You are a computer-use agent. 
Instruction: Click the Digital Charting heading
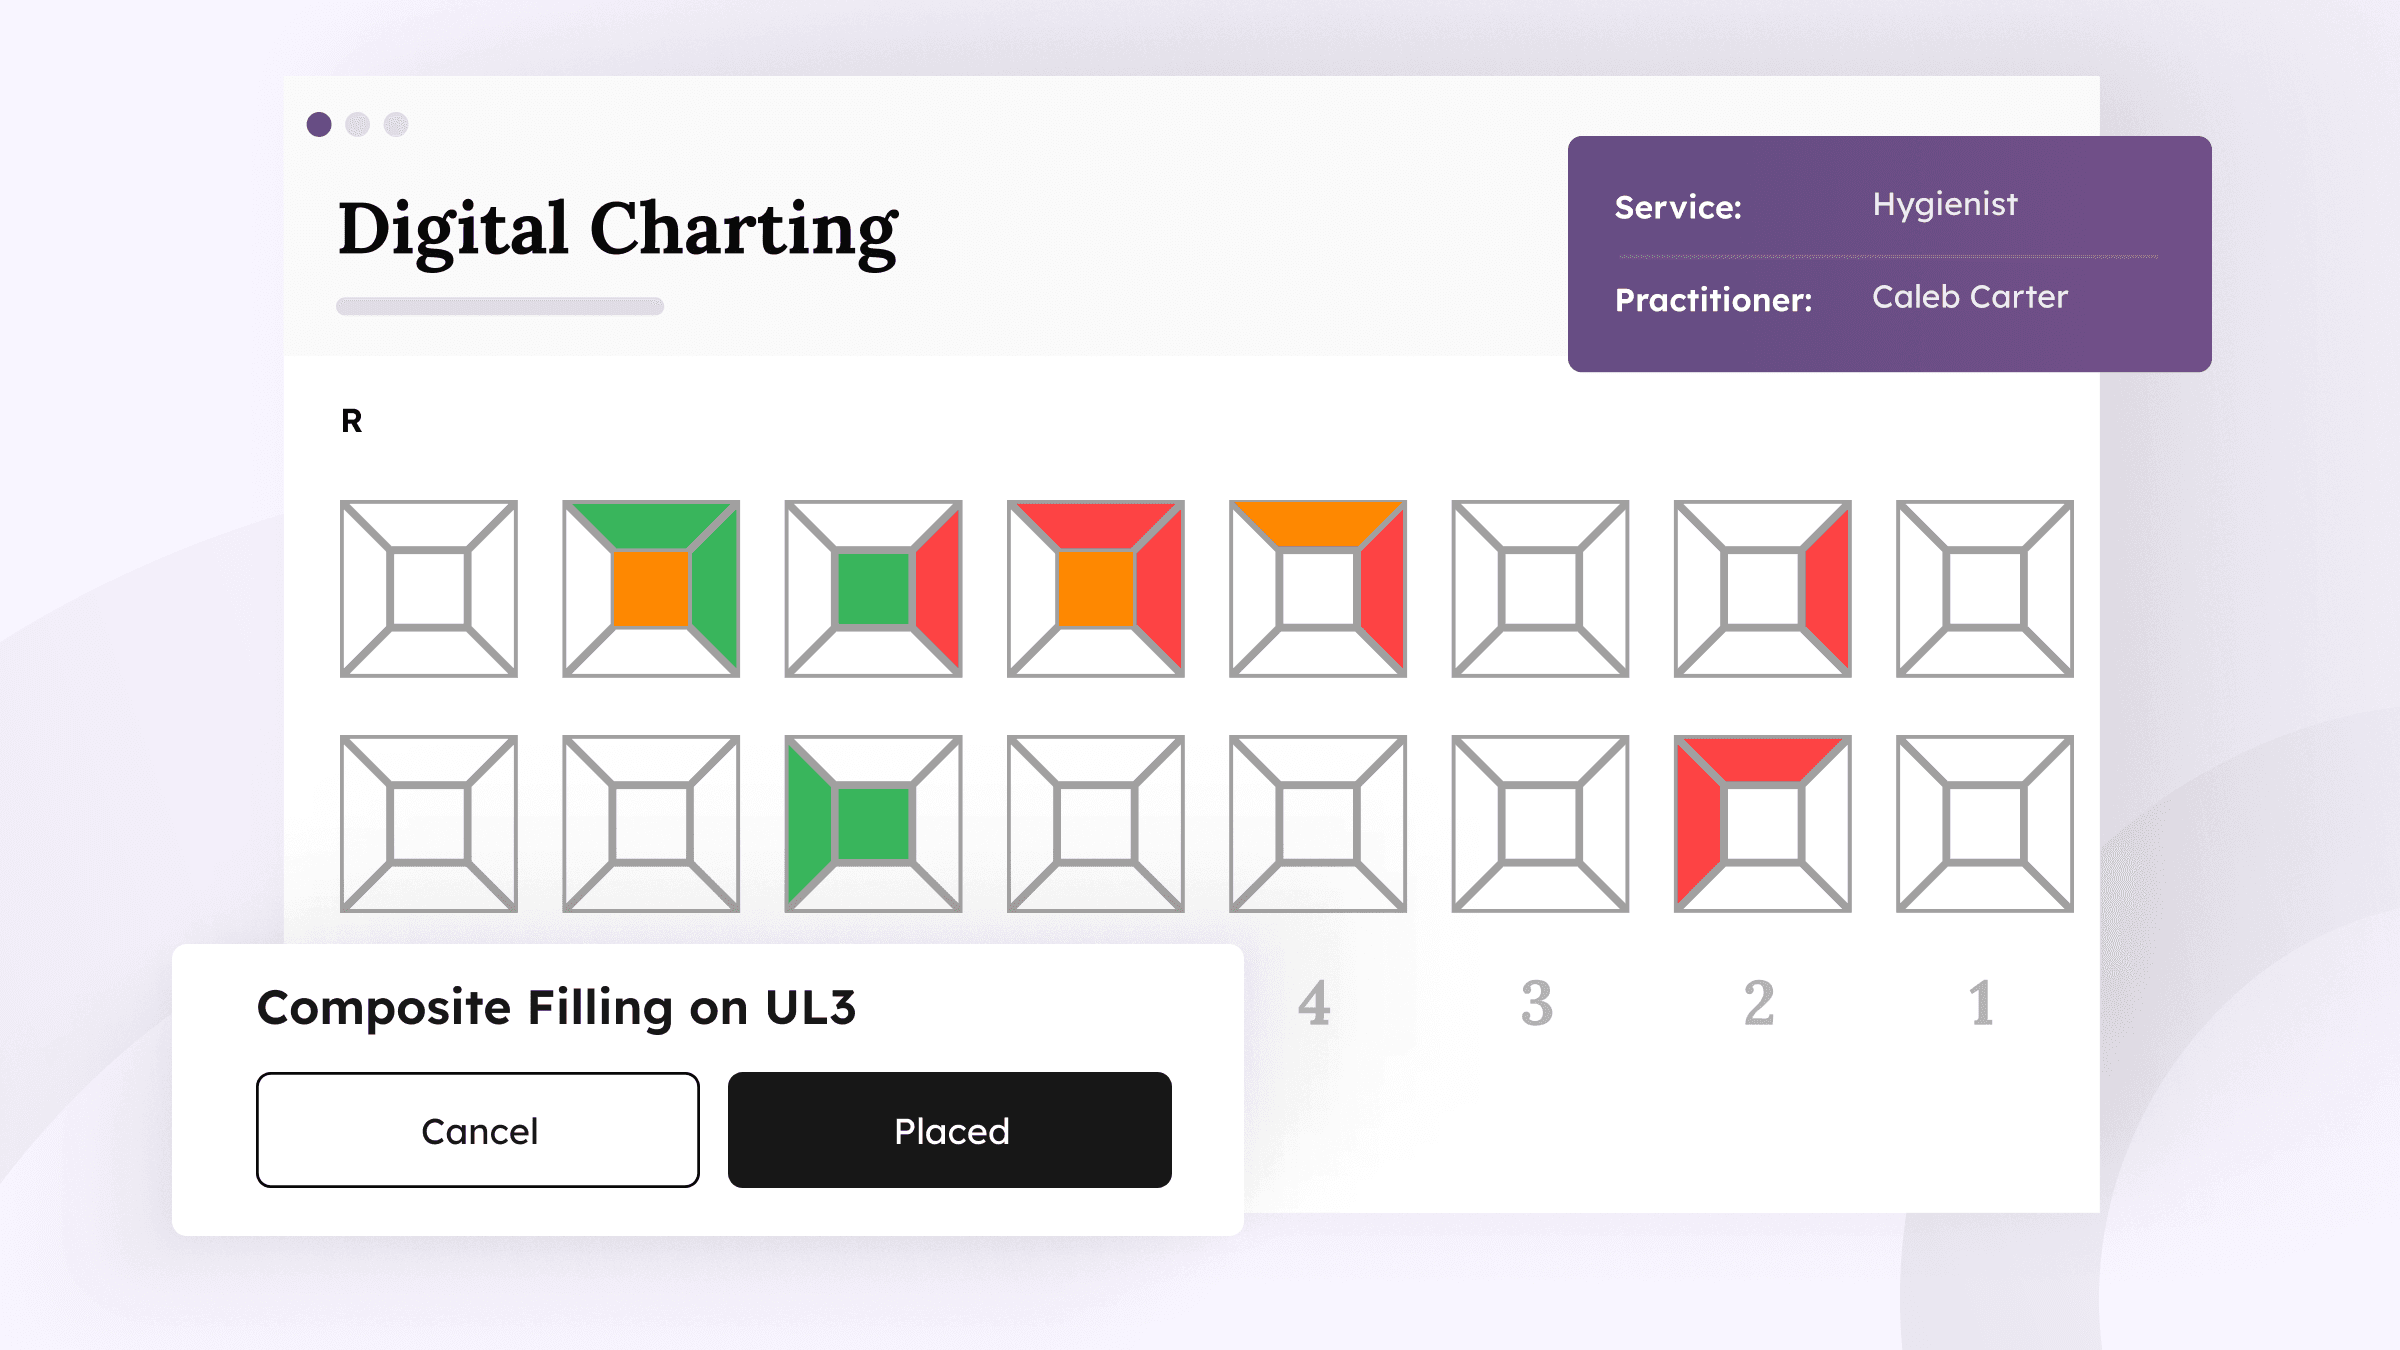[x=615, y=230]
